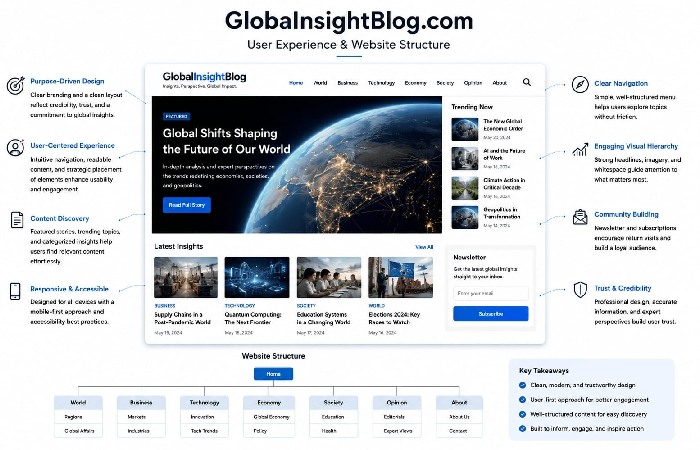Select the World node in structure diagram
This screenshot has height=450, width=700.
78,403
